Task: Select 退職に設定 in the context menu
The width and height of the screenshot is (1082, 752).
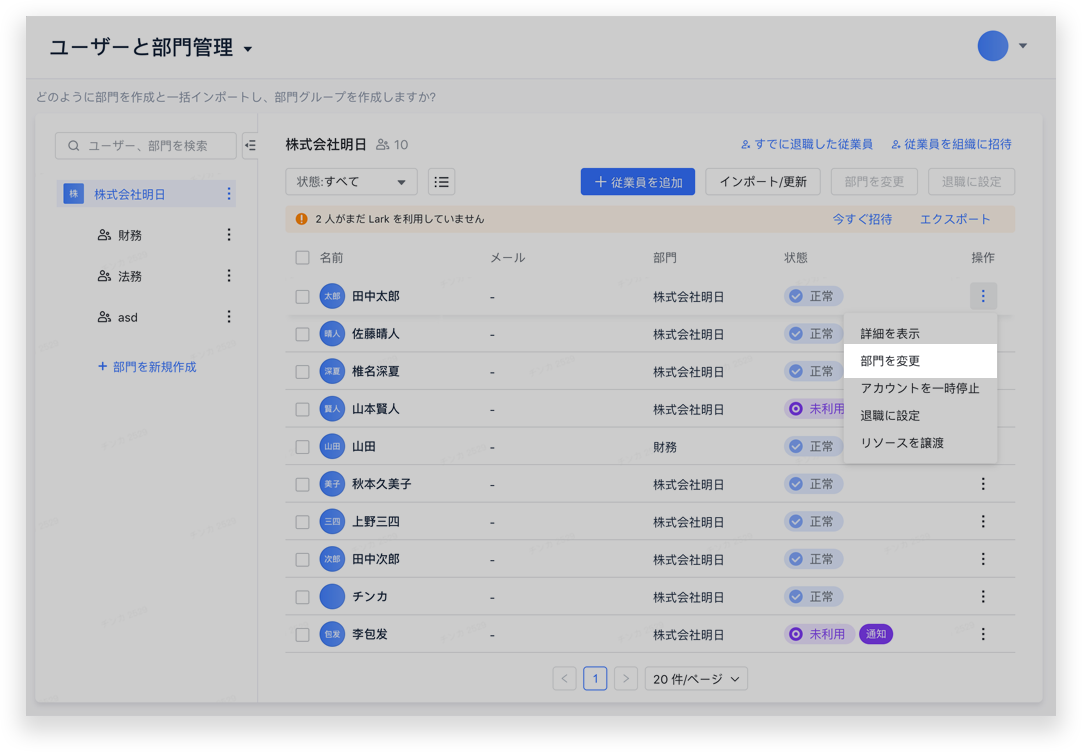Action: [890, 415]
